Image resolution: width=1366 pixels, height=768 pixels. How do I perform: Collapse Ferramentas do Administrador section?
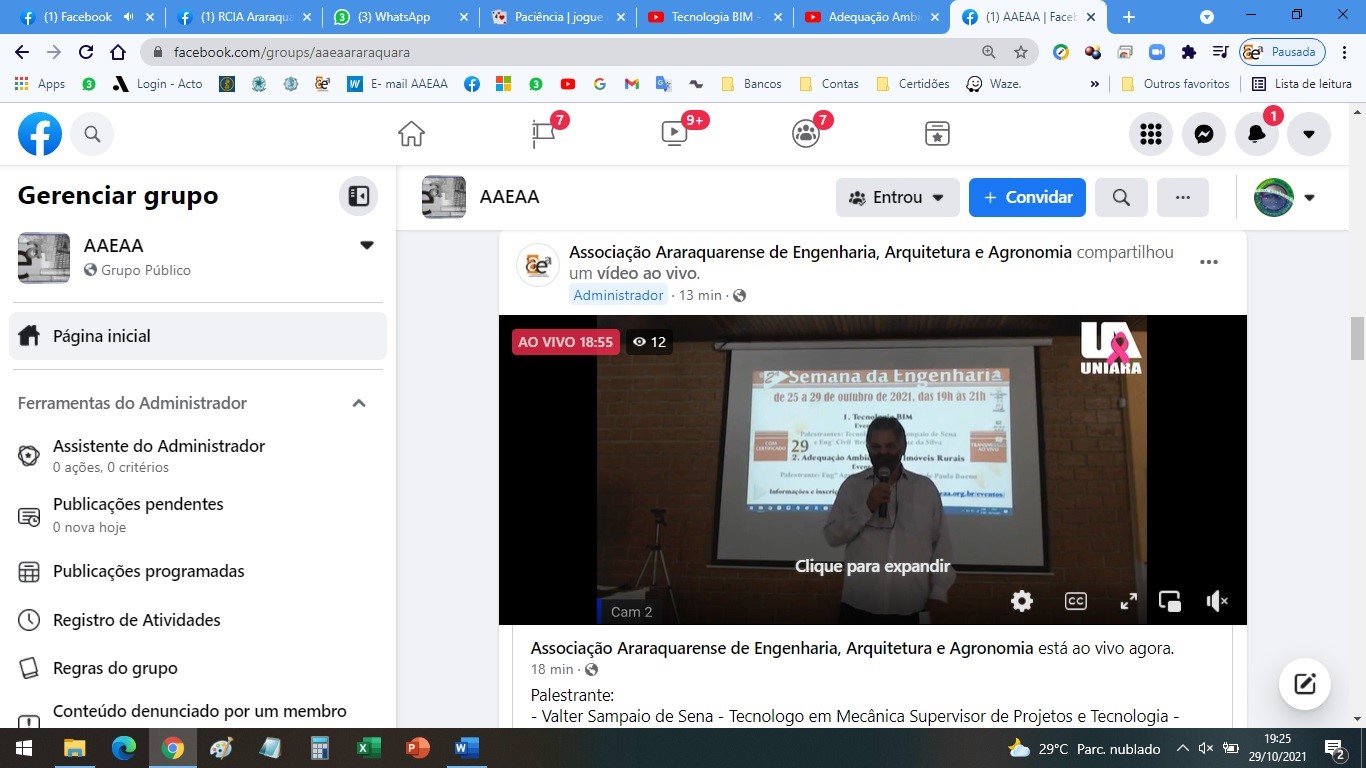(x=359, y=403)
